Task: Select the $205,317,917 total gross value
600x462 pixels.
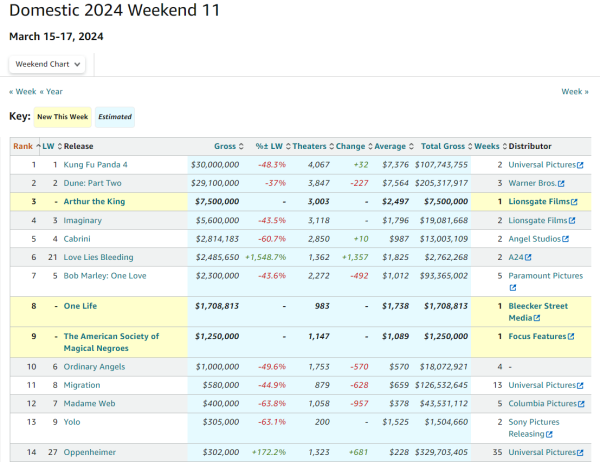Action: [x=441, y=183]
